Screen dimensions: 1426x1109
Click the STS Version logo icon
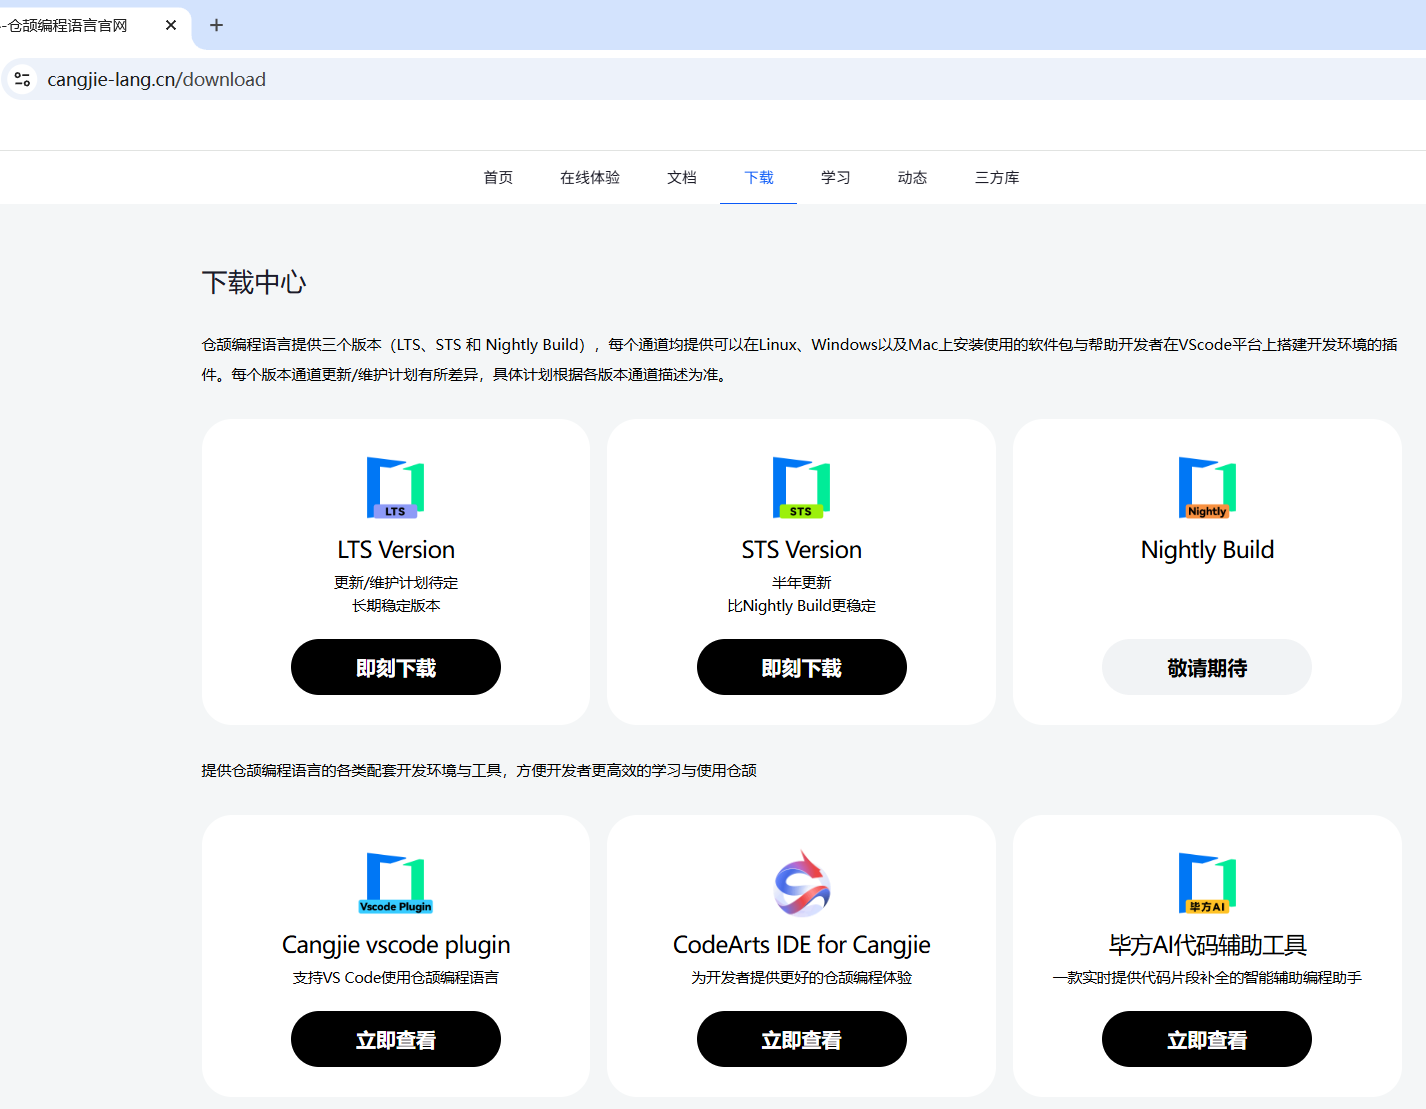tap(801, 488)
